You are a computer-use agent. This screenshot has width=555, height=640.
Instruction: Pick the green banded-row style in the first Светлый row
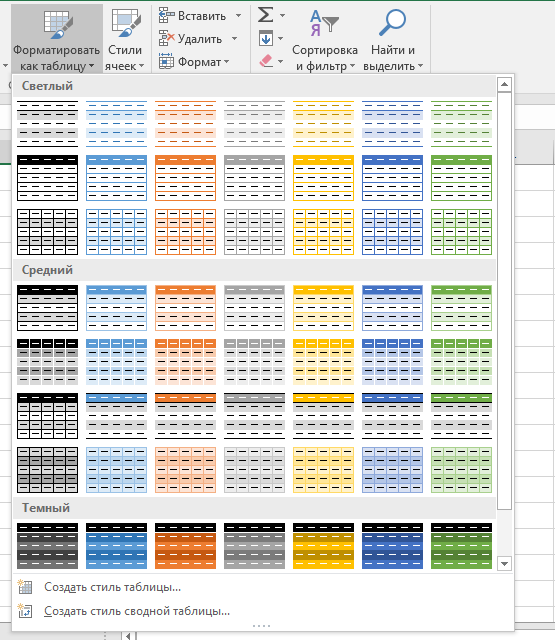(461, 124)
